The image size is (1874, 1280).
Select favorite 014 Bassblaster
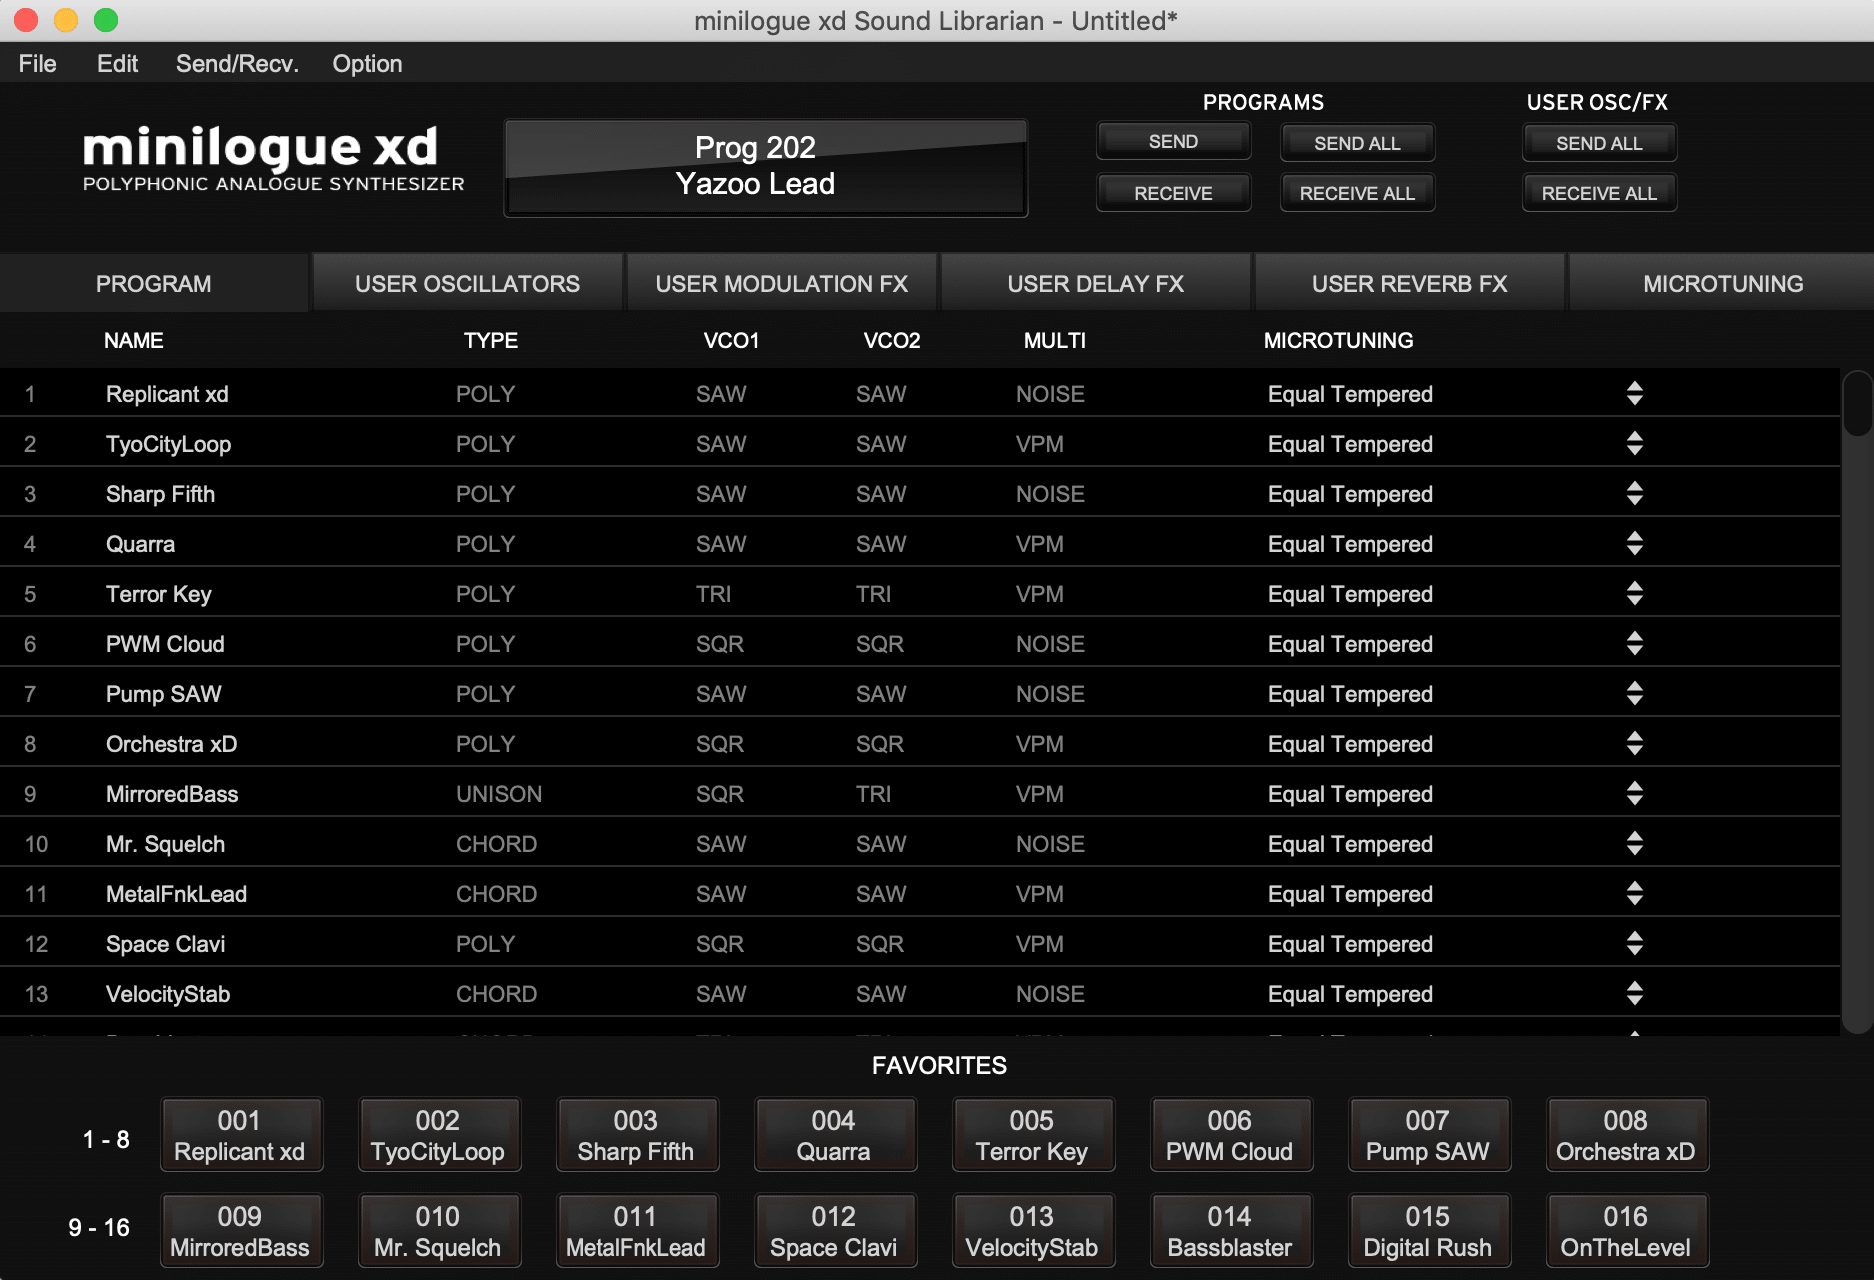(1230, 1231)
